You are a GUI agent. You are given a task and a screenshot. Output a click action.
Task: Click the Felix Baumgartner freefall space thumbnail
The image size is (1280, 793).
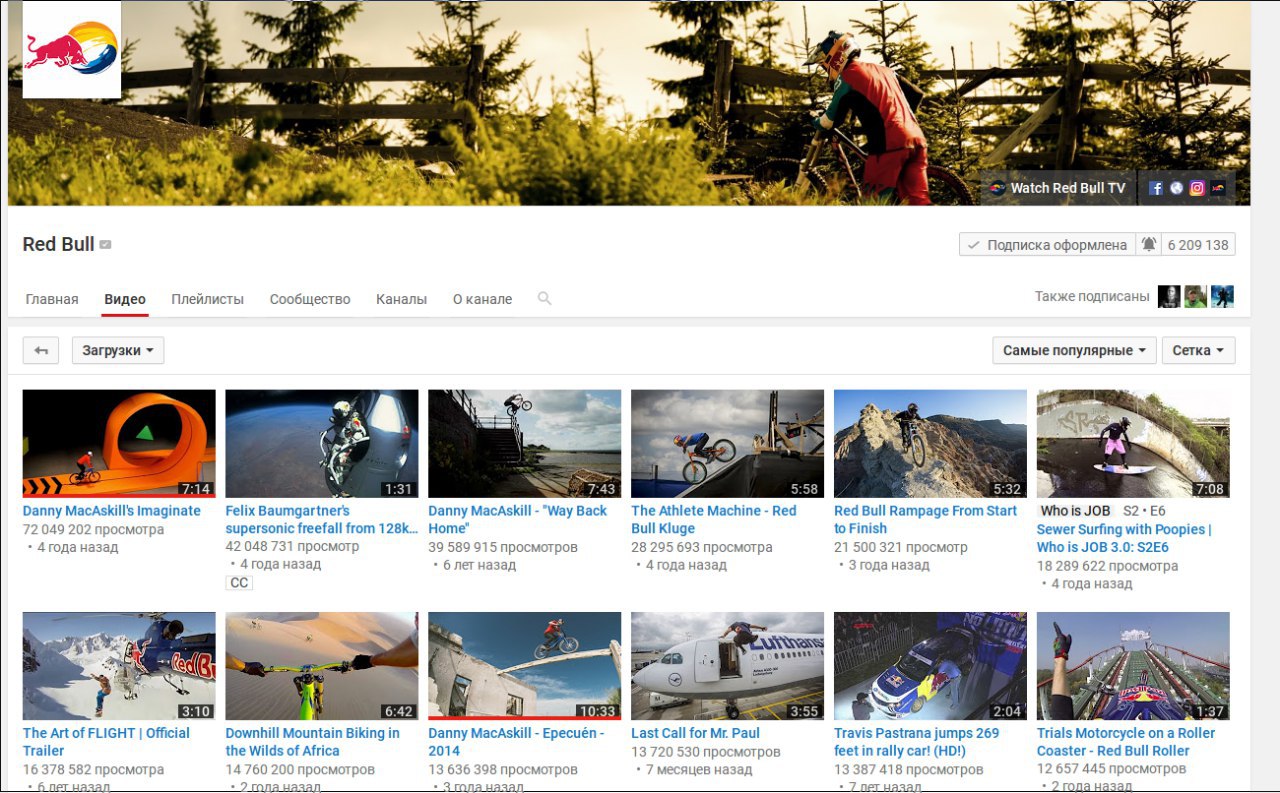tap(322, 444)
